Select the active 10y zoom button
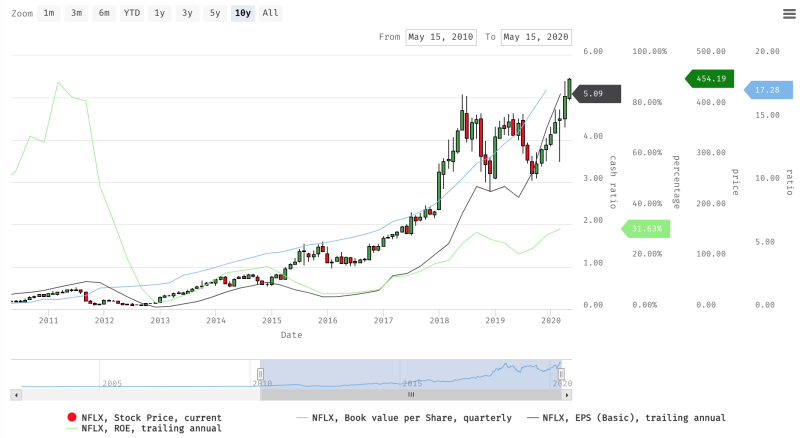800x438 pixels. click(x=243, y=13)
